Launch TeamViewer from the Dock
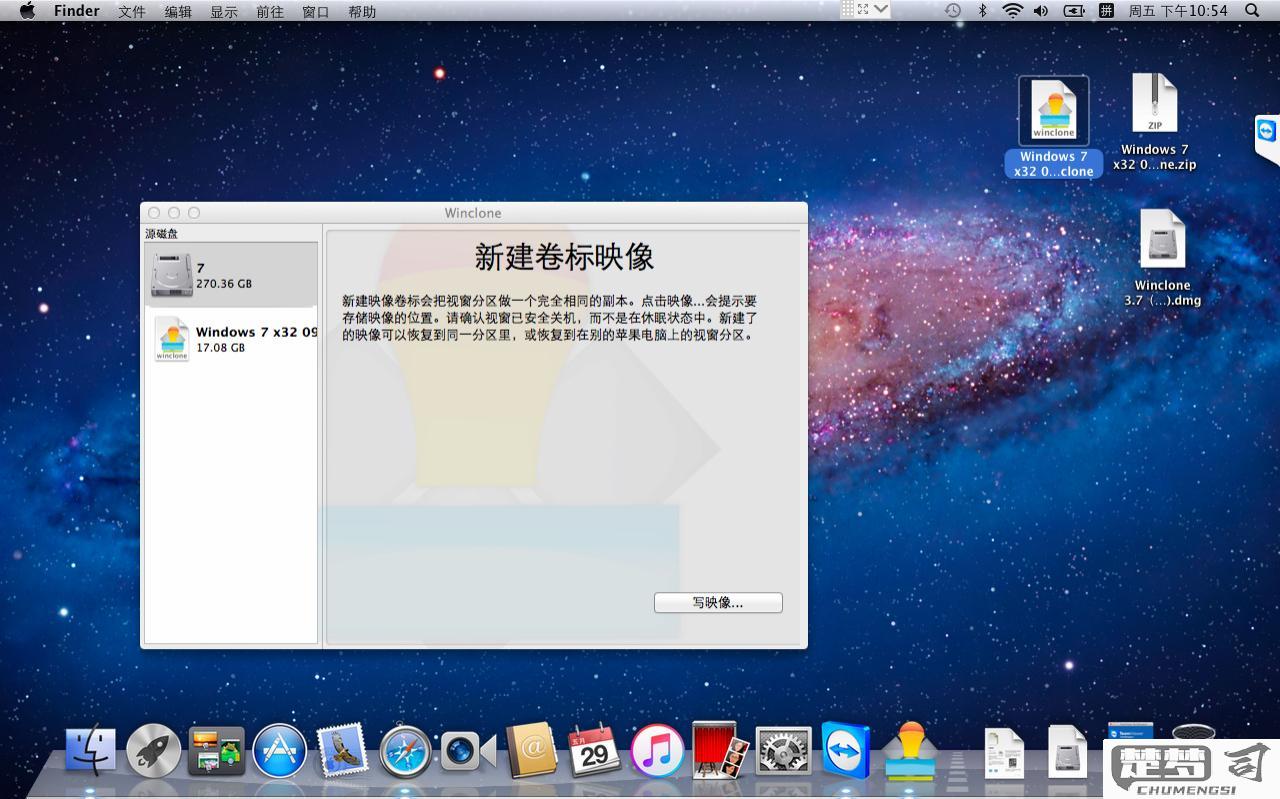 (845, 749)
